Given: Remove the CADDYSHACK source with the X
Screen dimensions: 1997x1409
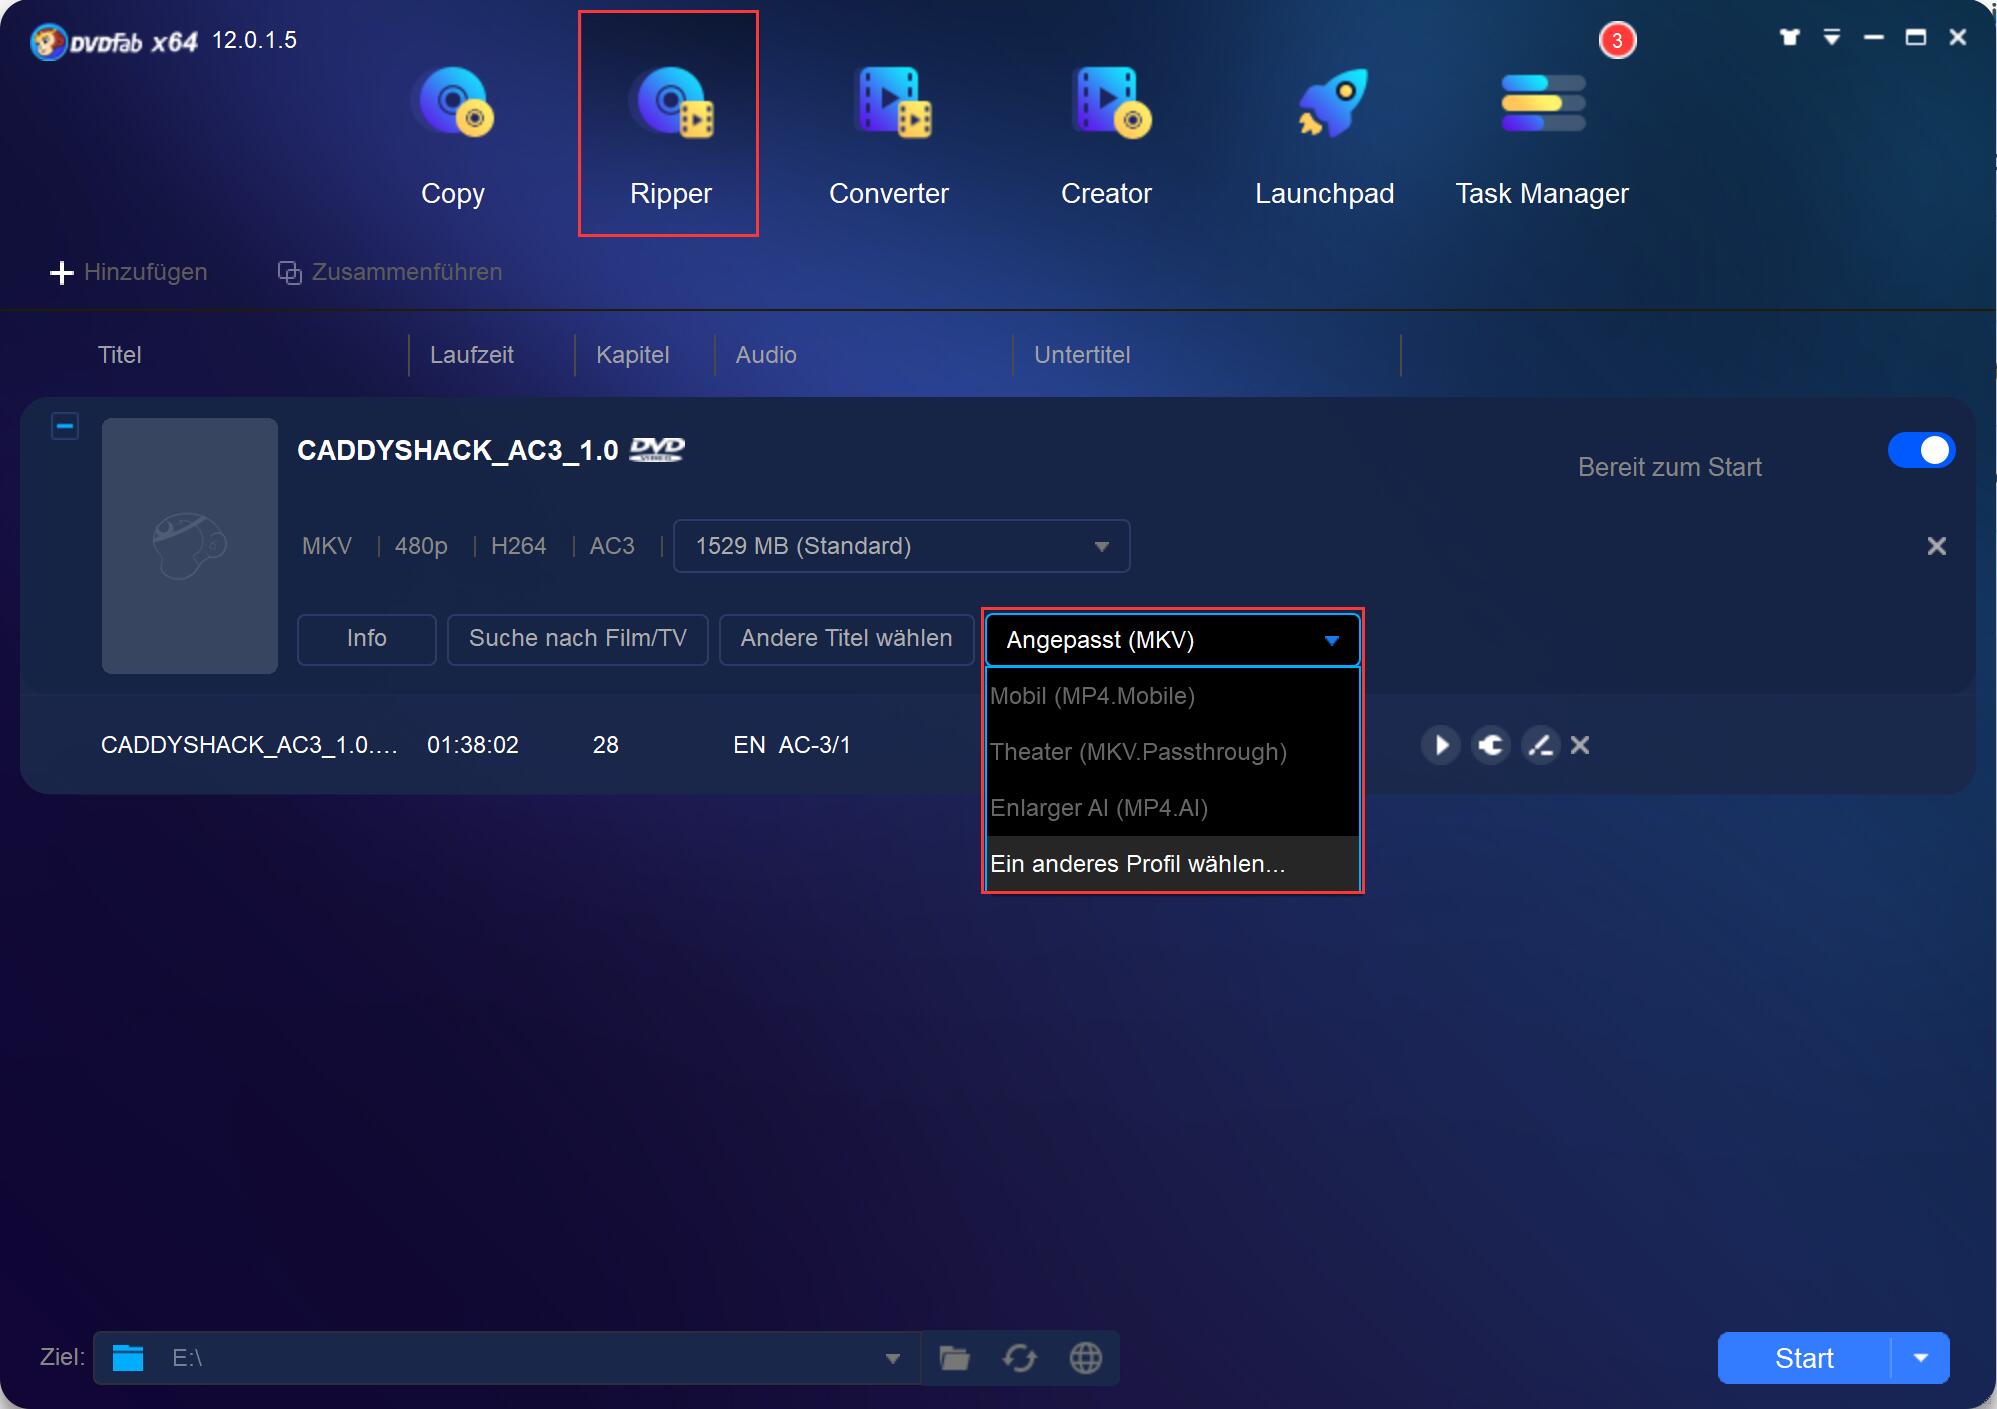Looking at the screenshot, I should click(x=1937, y=546).
